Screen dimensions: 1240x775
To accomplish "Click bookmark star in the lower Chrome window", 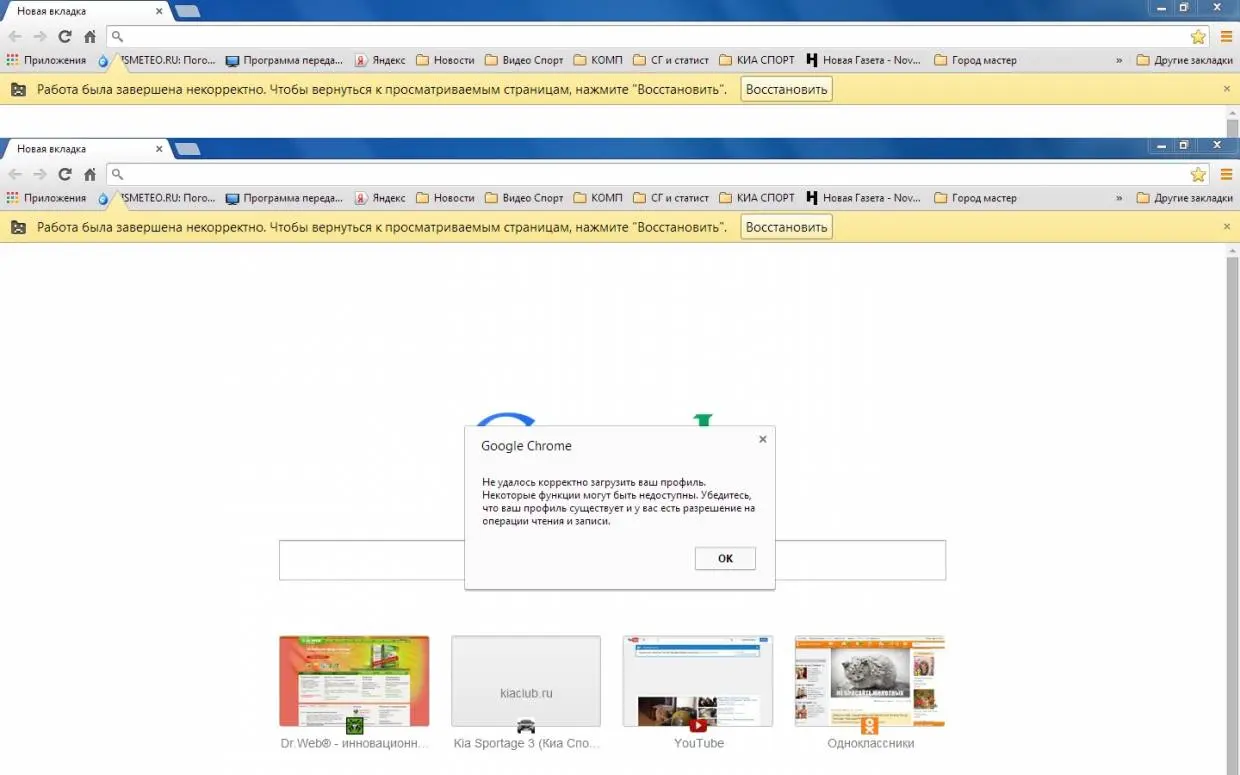I will (1198, 175).
